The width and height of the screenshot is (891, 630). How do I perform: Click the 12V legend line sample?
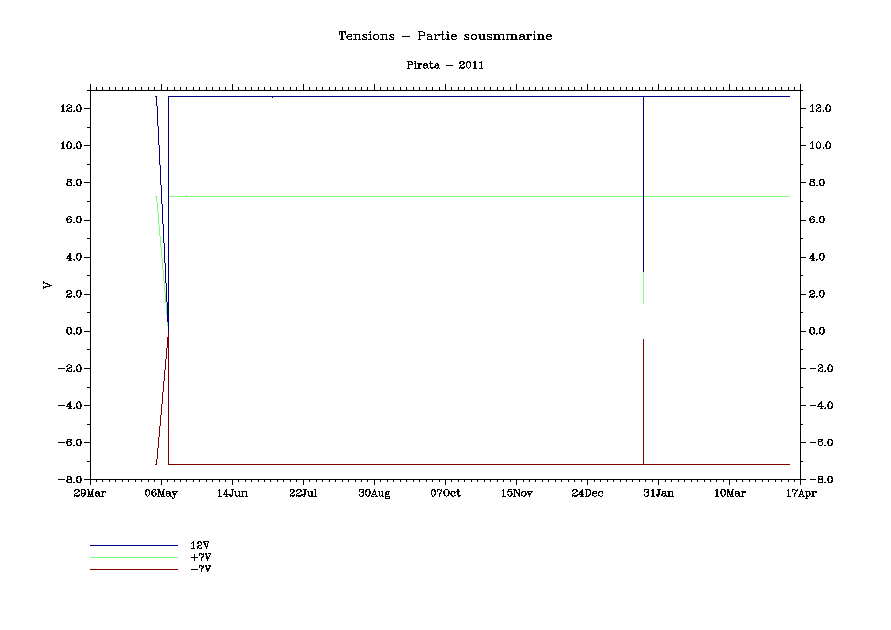click(x=133, y=545)
